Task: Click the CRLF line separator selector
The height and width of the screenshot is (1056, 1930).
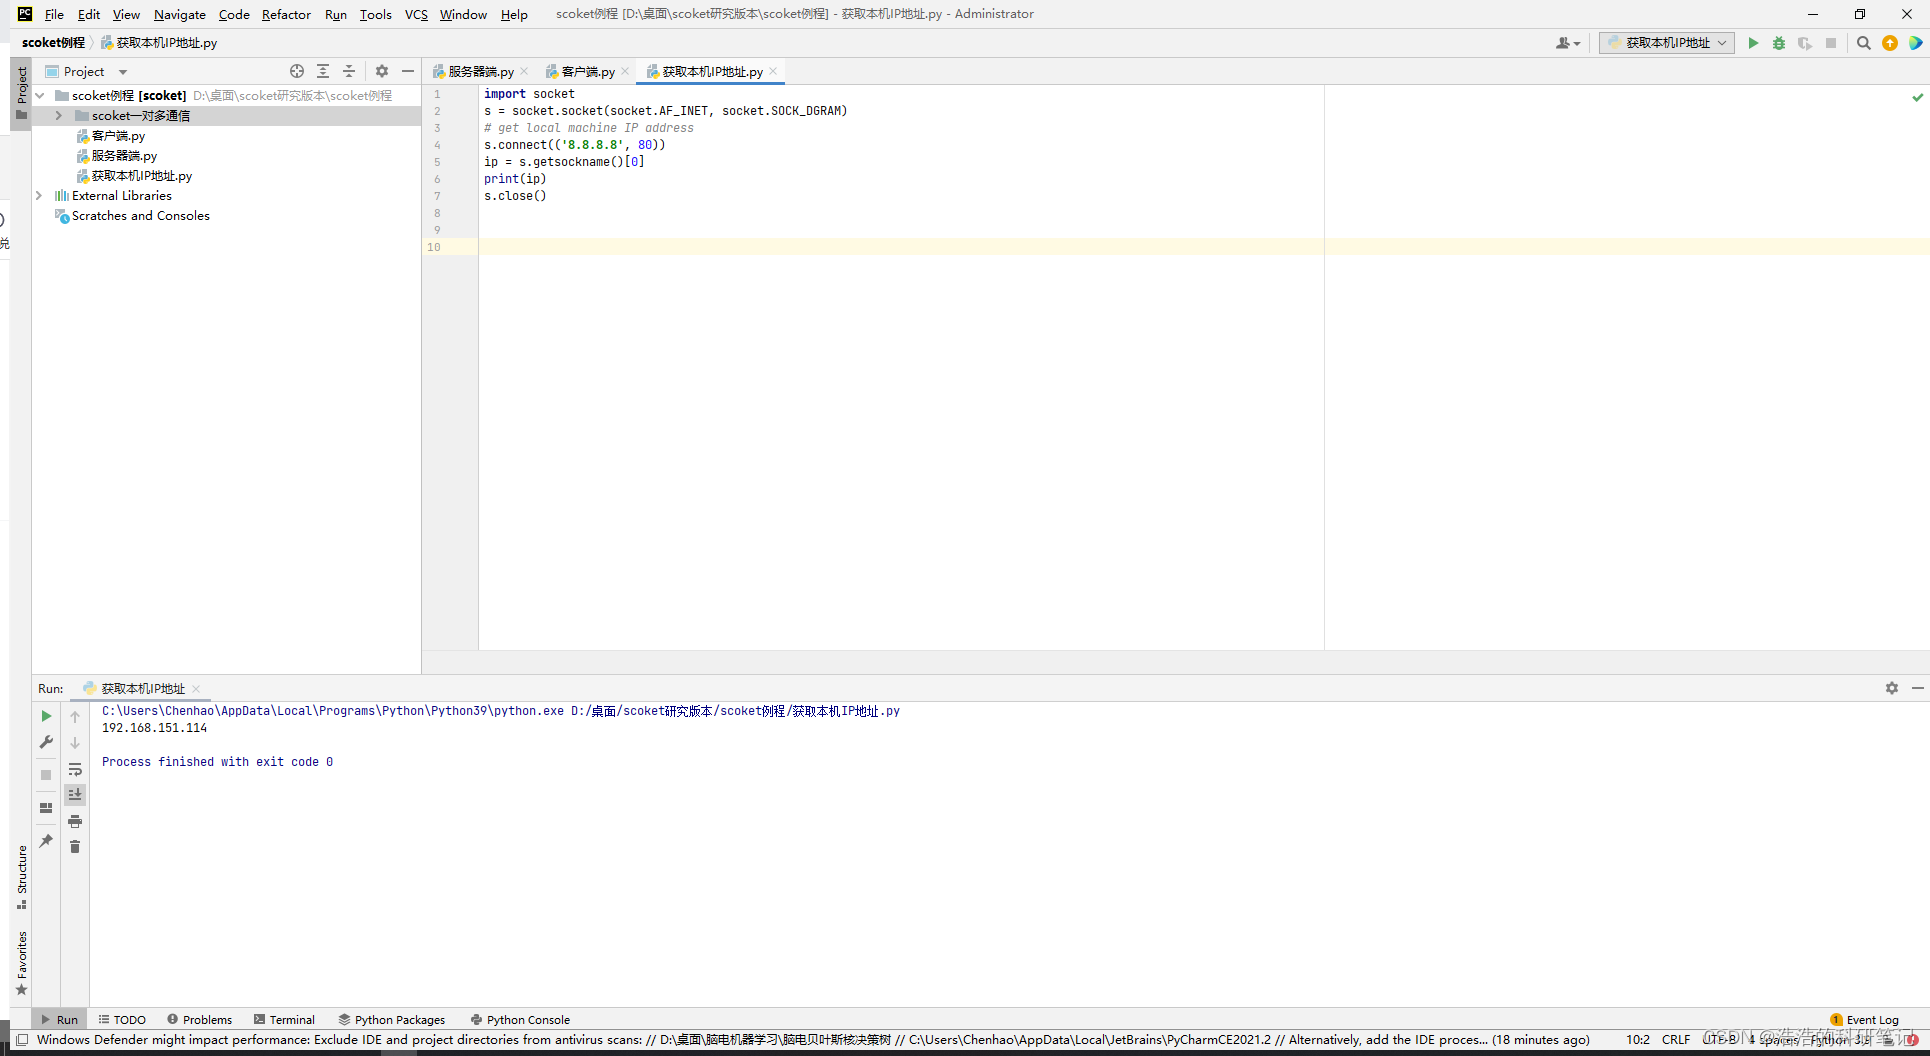Action: click(1676, 1040)
